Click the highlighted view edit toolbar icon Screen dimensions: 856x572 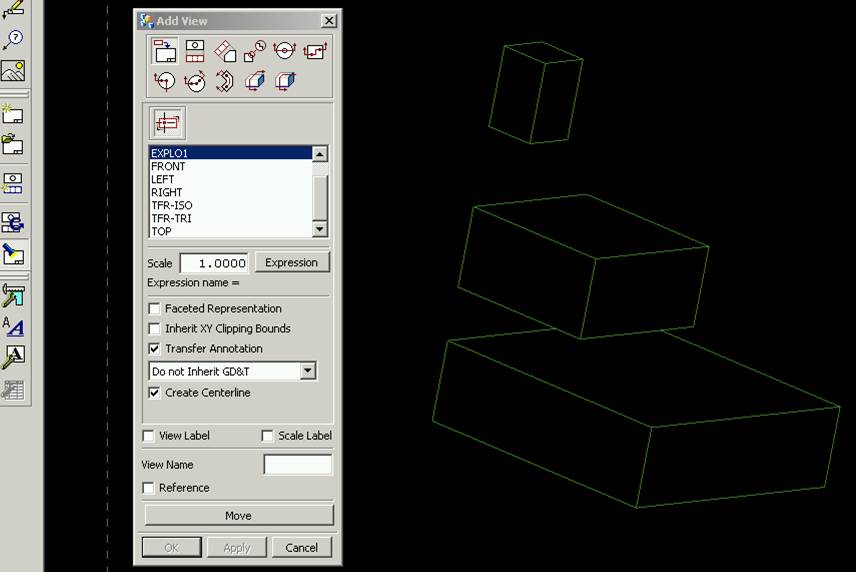point(13,254)
